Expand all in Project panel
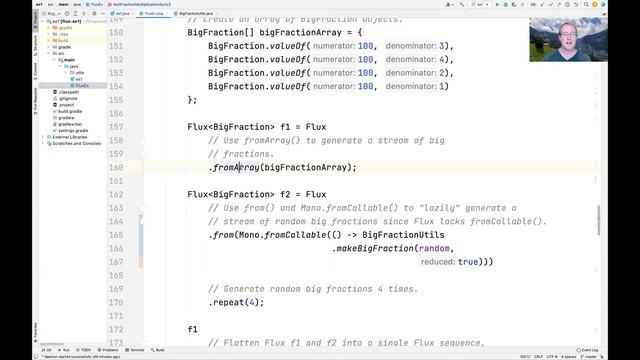640x360 pixels. pos(76,13)
